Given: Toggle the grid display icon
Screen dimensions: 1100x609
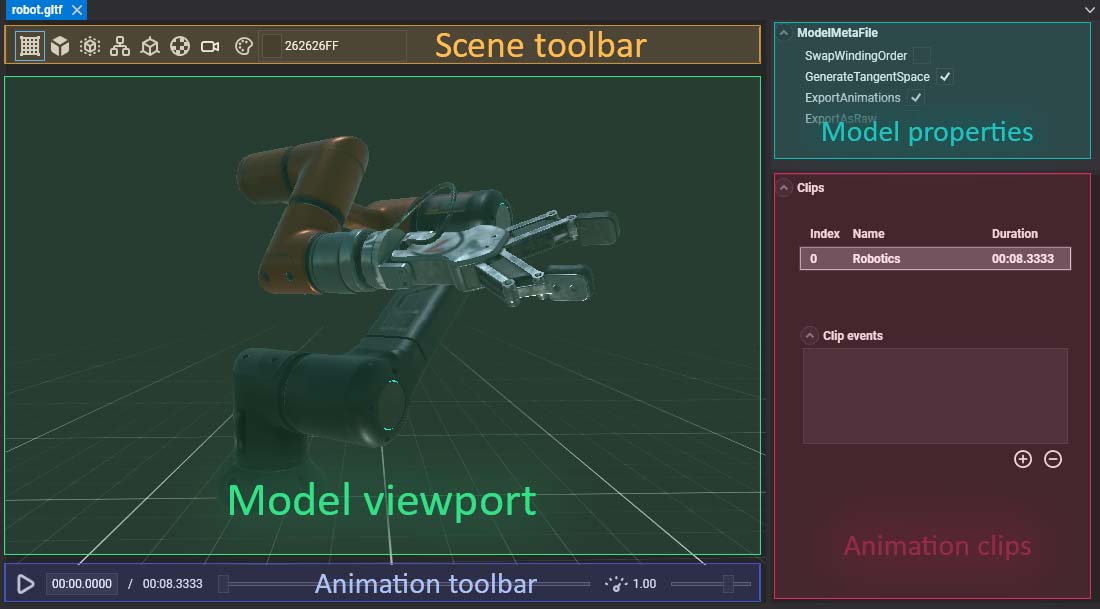Looking at the screenshot, I should pos(30,46).
